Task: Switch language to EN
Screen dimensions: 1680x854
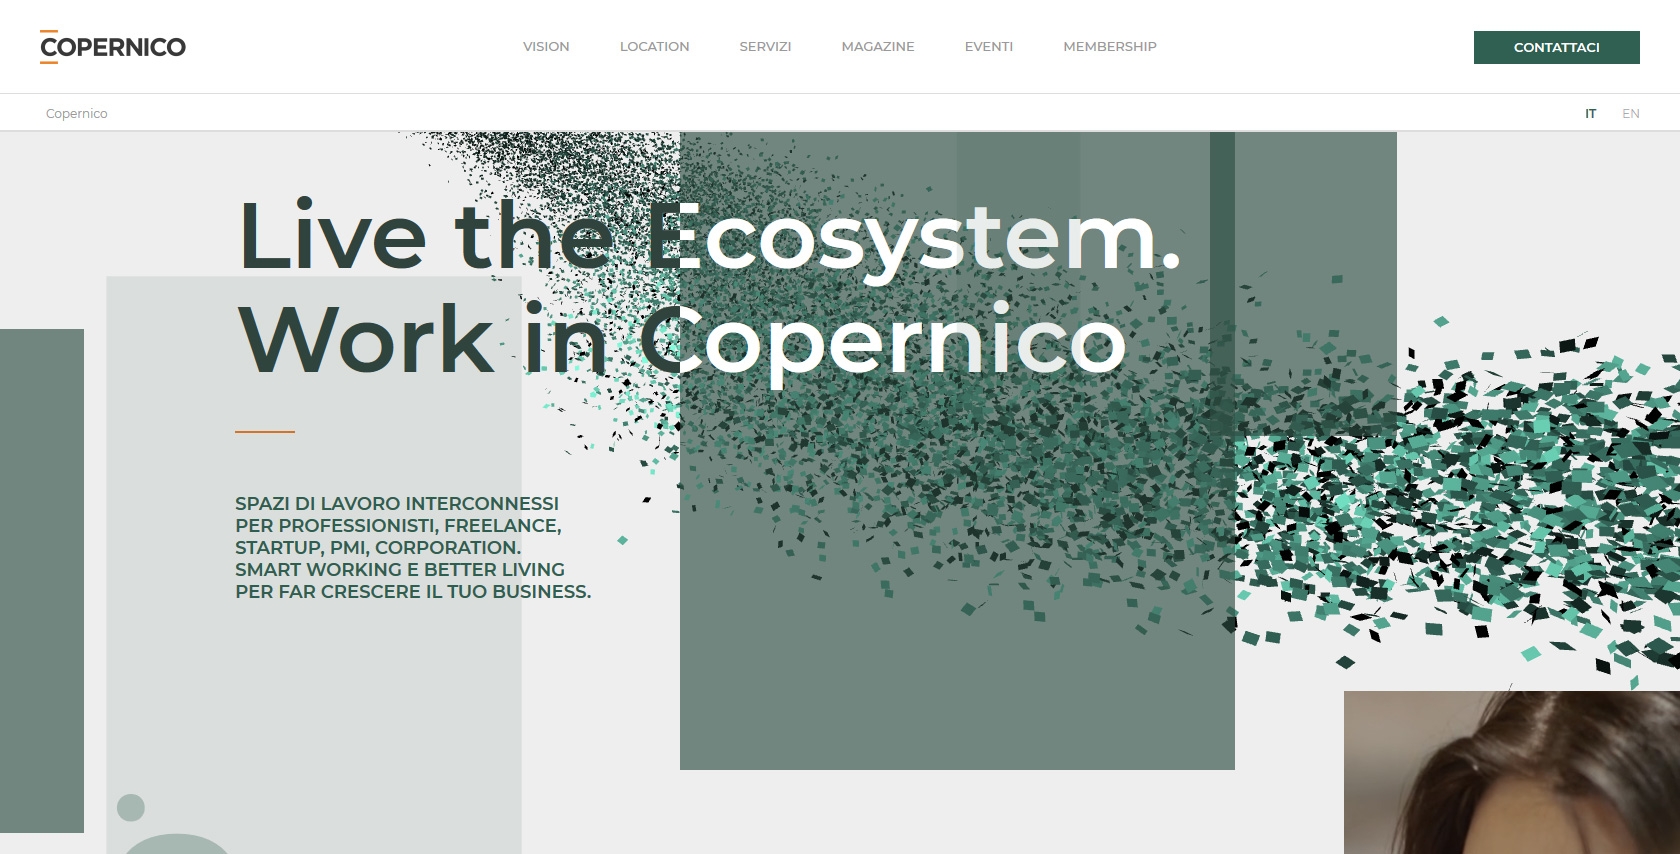Action: click(x=1631, y=113)
